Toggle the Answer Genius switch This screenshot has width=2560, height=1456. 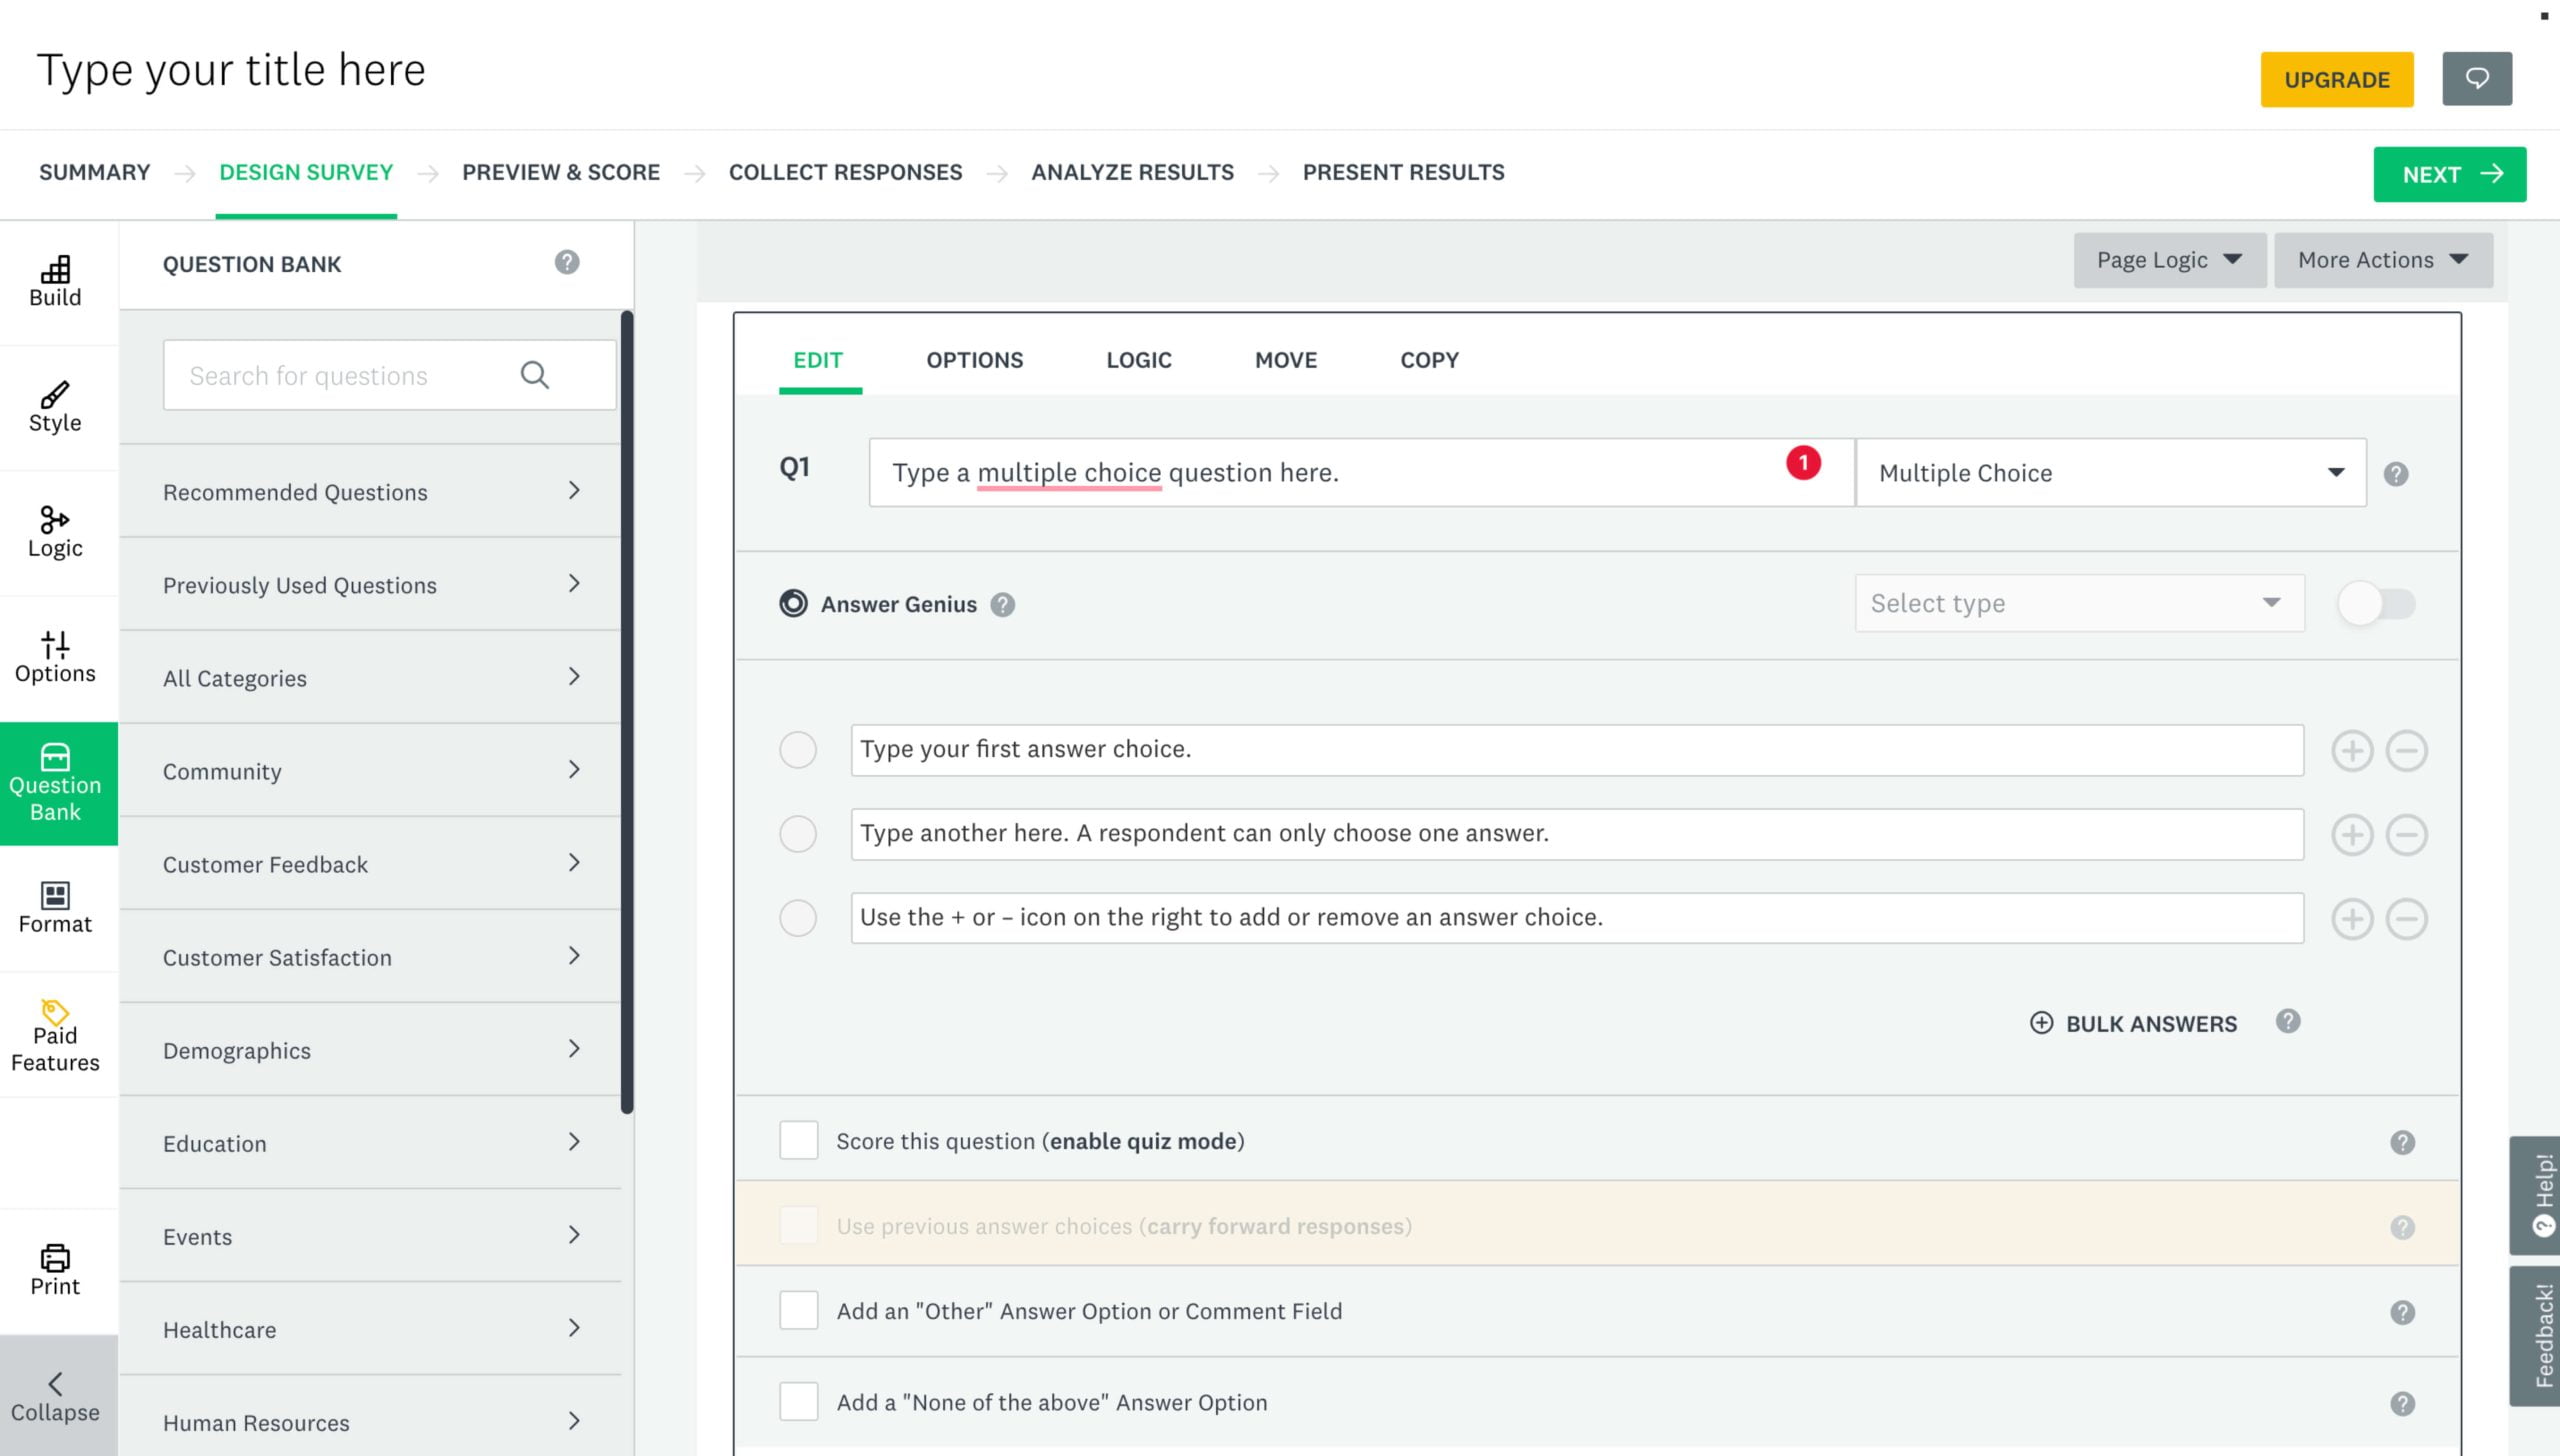(x=2377, y=603)
